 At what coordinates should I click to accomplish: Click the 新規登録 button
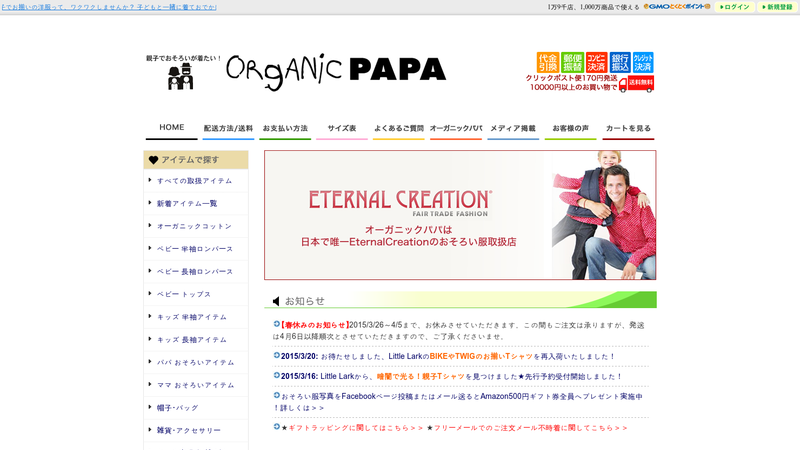tap(777, 7)
